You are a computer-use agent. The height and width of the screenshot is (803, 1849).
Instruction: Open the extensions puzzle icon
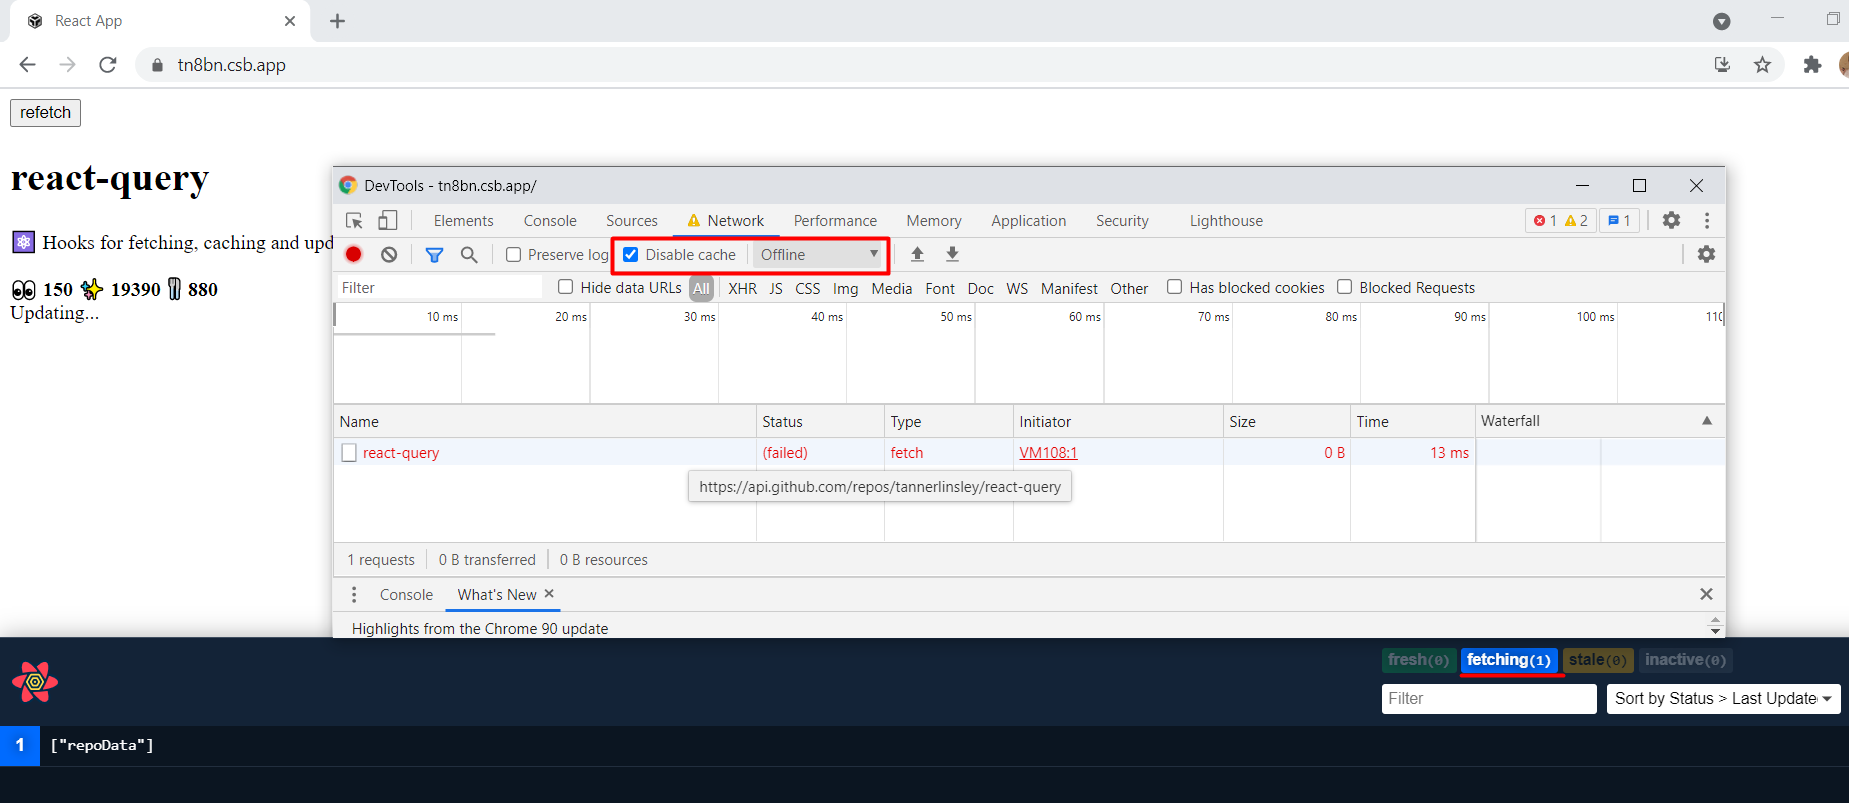pyautogui.click(x=1812, y=65)
